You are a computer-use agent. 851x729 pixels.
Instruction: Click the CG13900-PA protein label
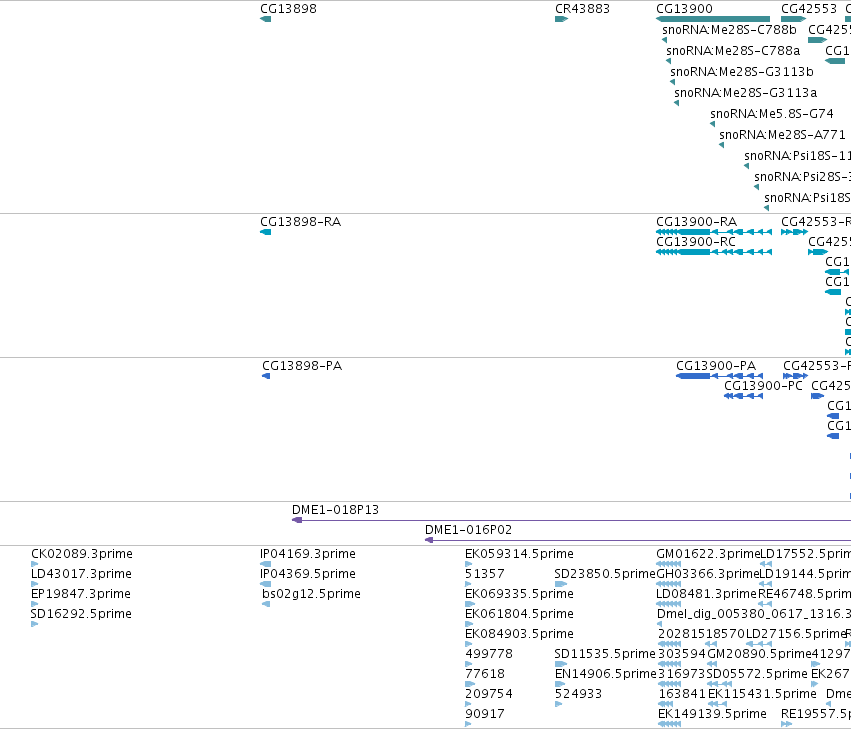point(716,366)
